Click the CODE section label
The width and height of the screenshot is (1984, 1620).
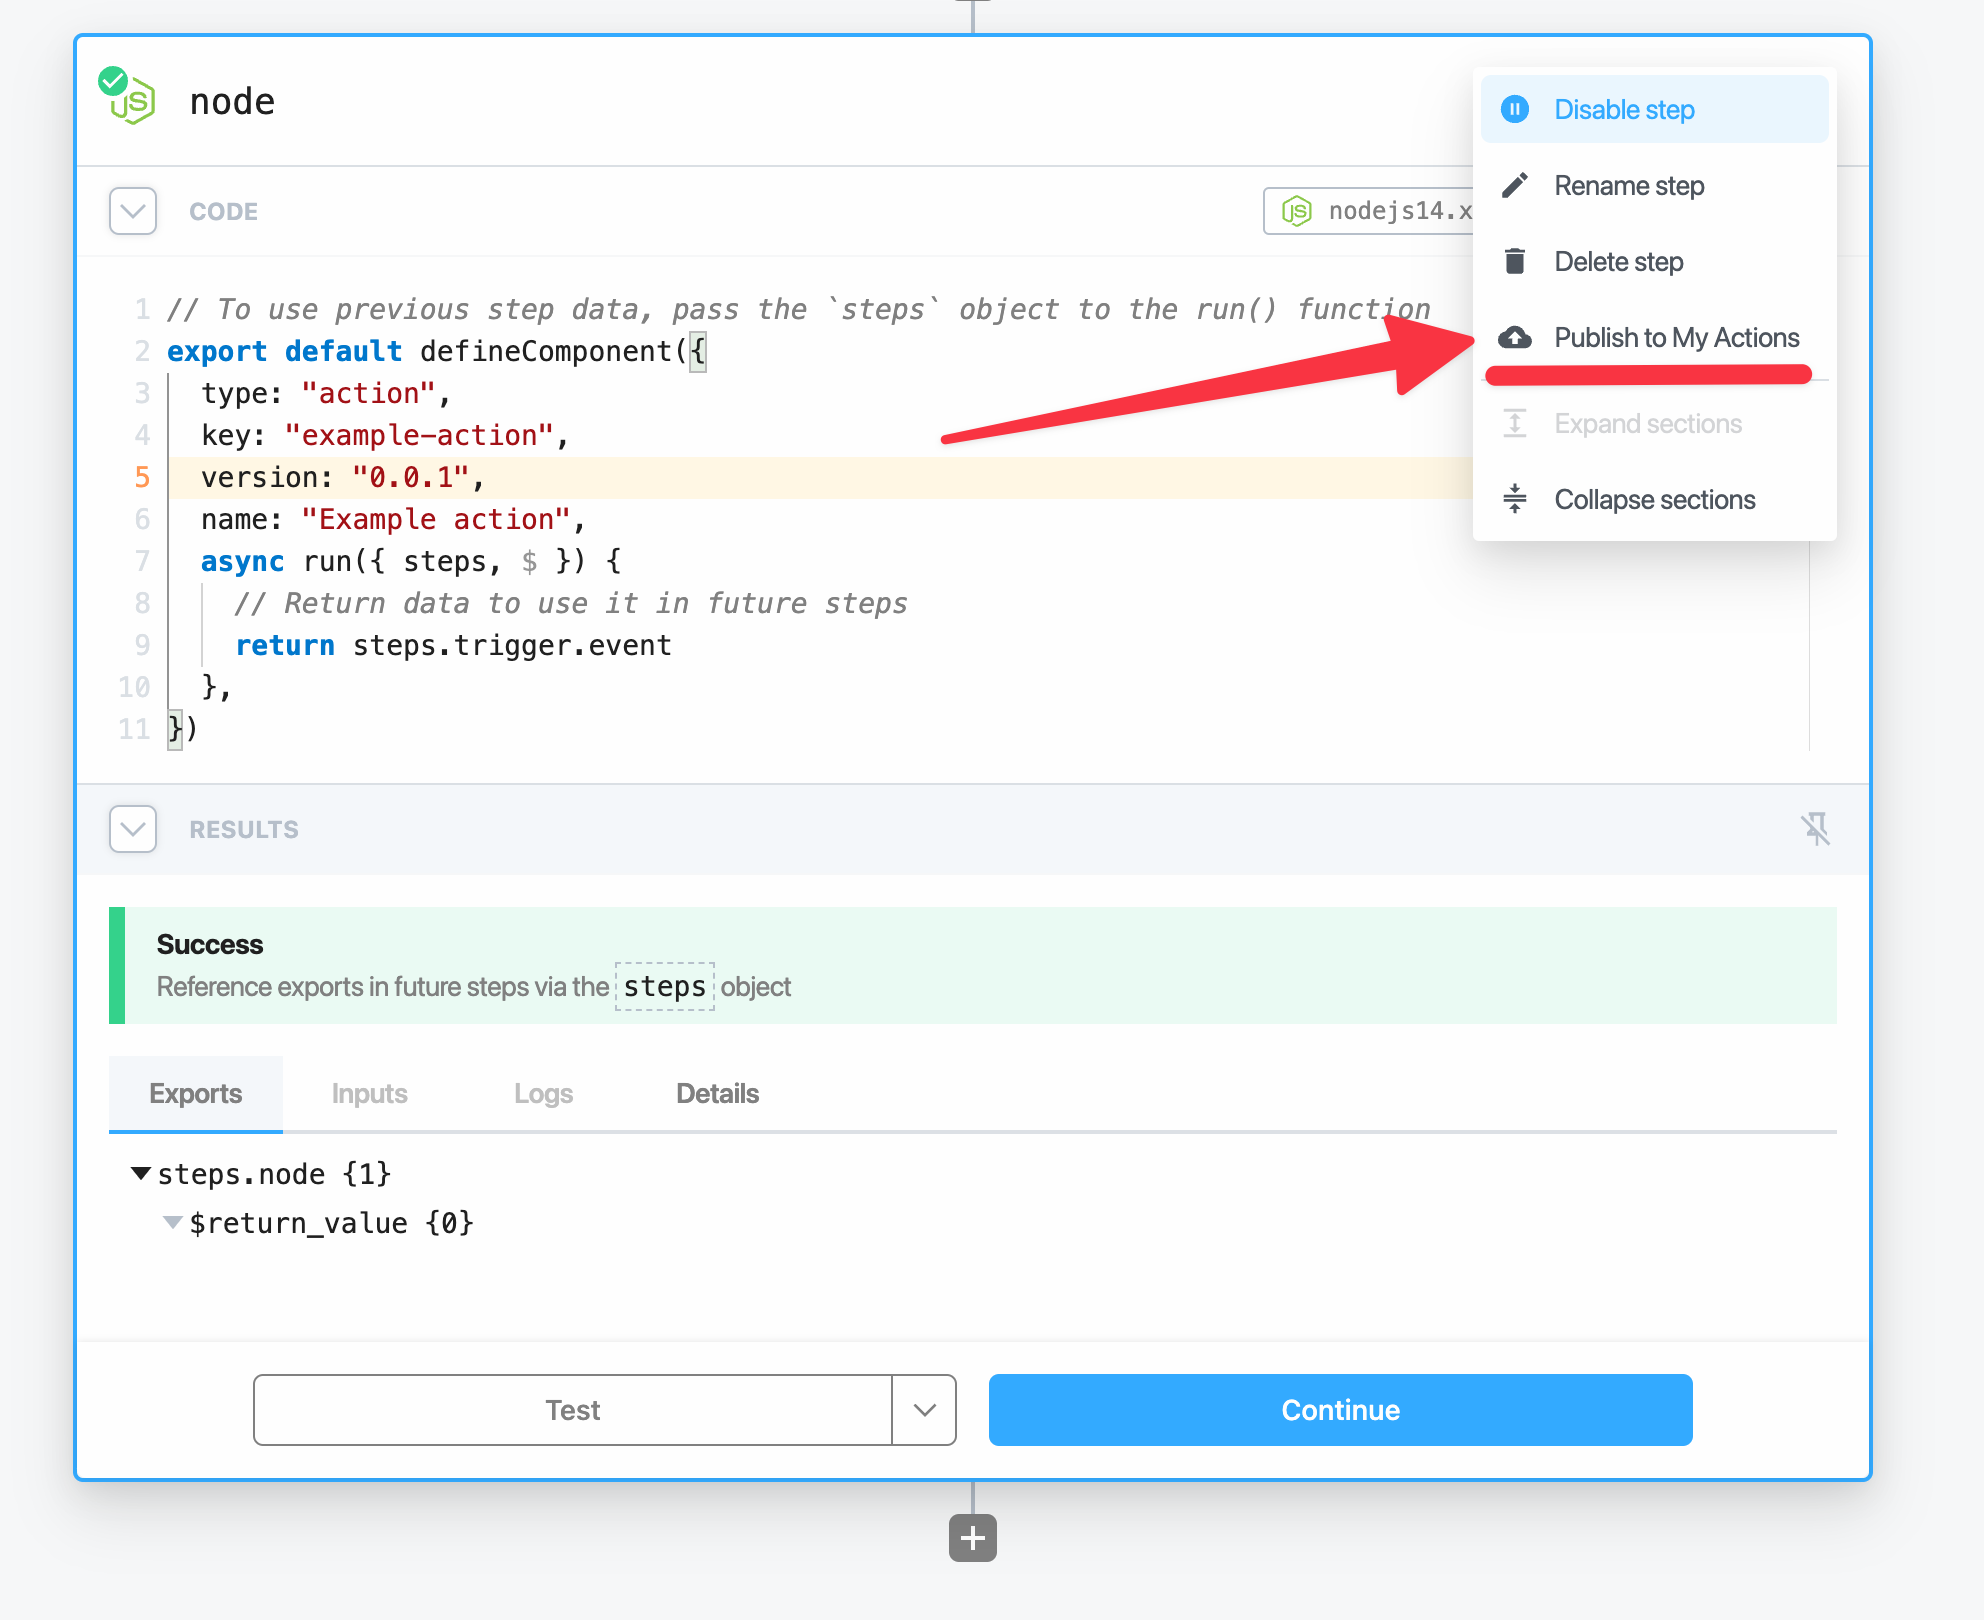click(224, 211)
